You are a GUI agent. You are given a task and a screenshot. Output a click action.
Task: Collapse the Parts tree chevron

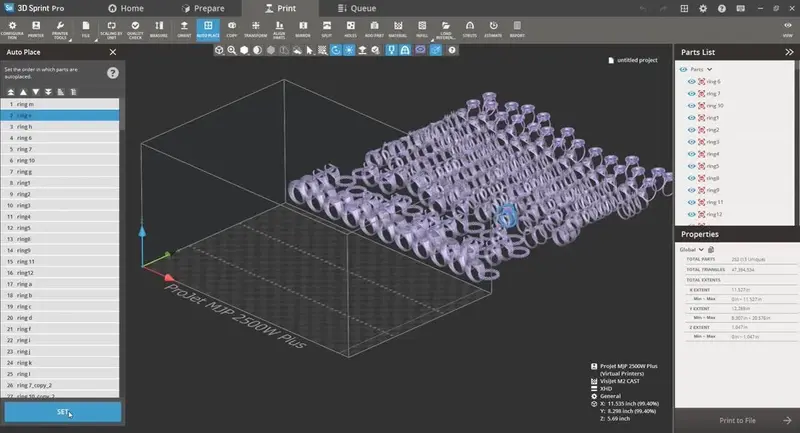click(710, 69)
